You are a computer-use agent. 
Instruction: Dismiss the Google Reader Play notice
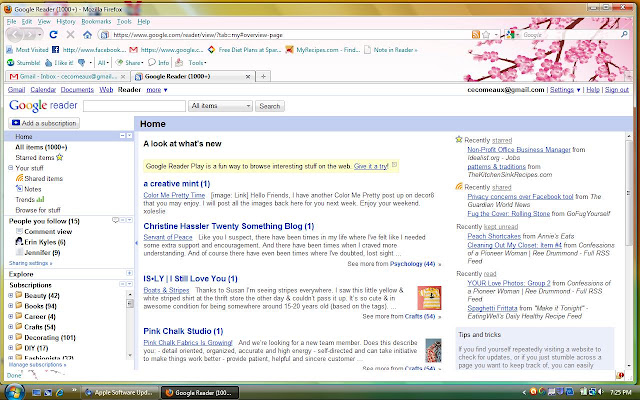tap(394, 164)
